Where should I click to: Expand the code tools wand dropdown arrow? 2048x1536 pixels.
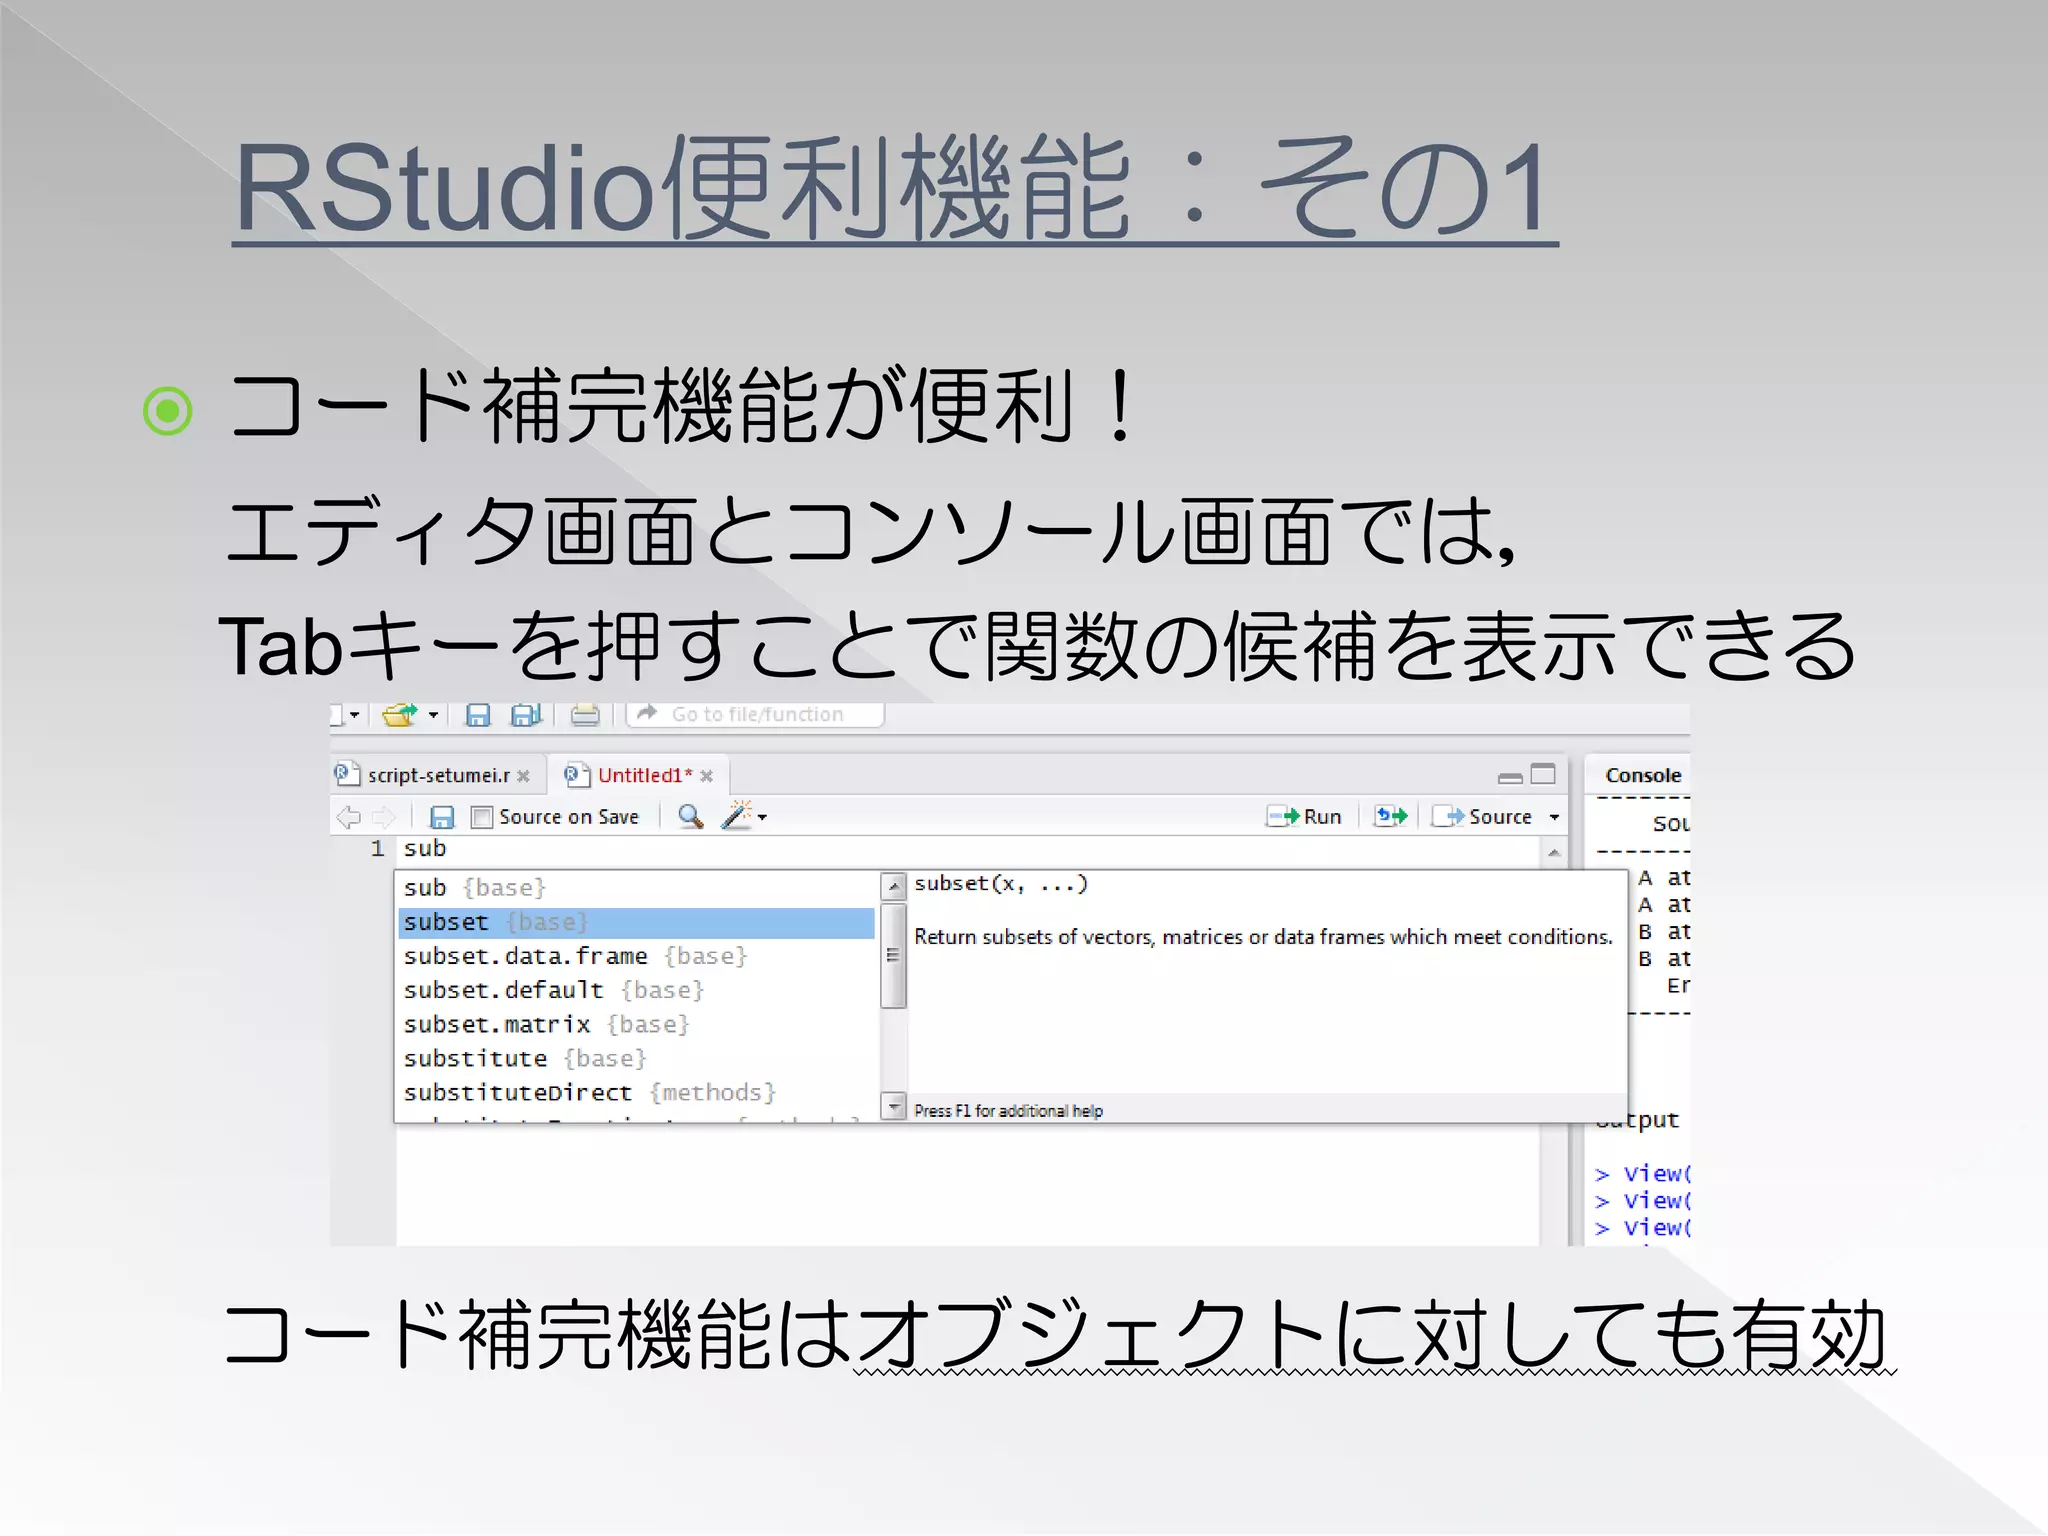tap(763, 818)
